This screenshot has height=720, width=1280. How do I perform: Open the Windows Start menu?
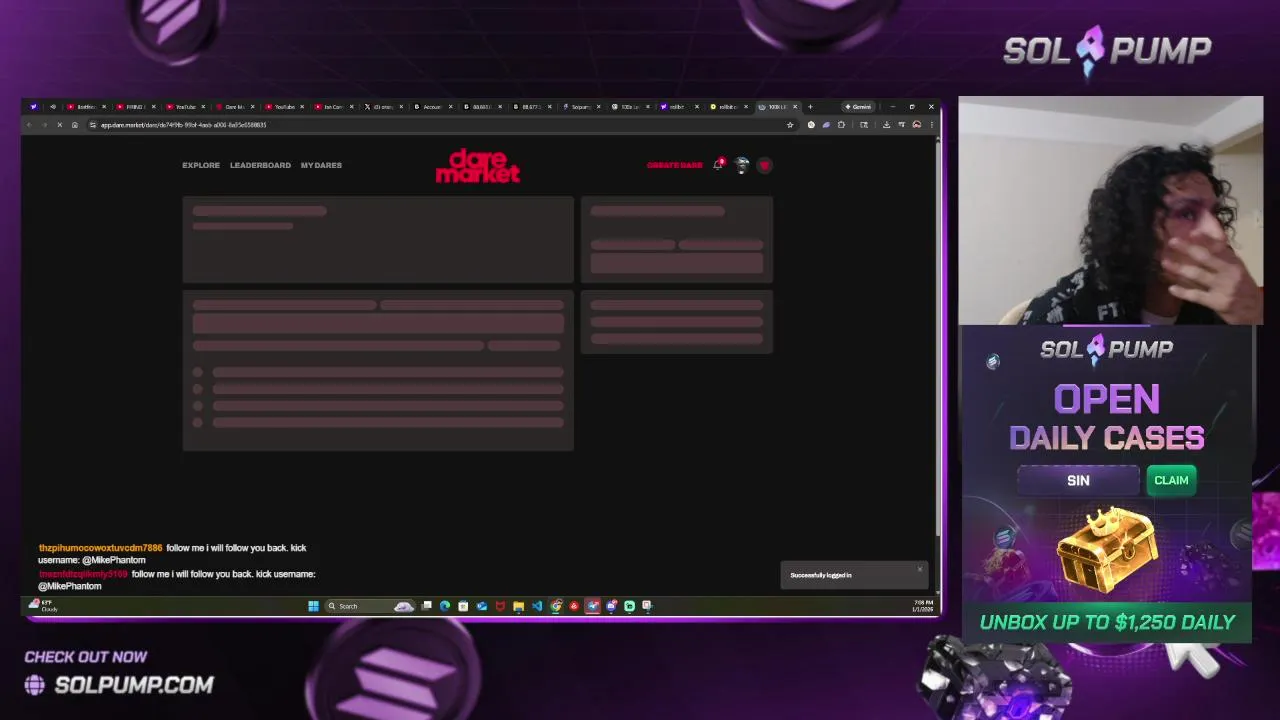(313, 606)
